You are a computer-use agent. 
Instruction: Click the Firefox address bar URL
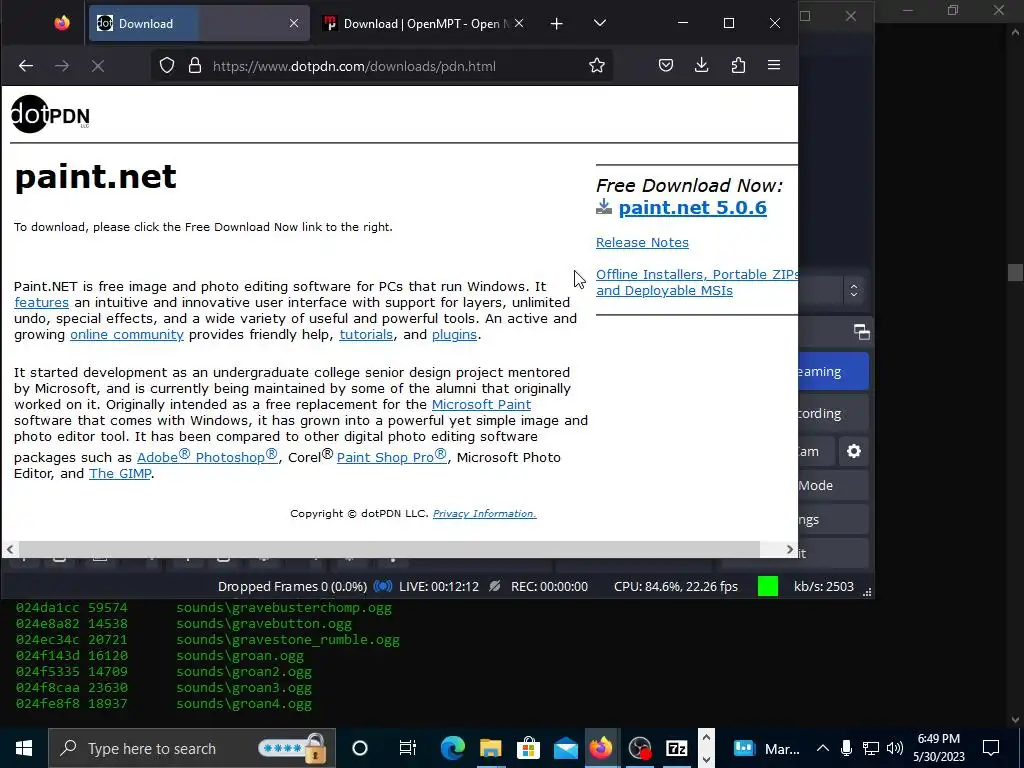pos(354,66)
